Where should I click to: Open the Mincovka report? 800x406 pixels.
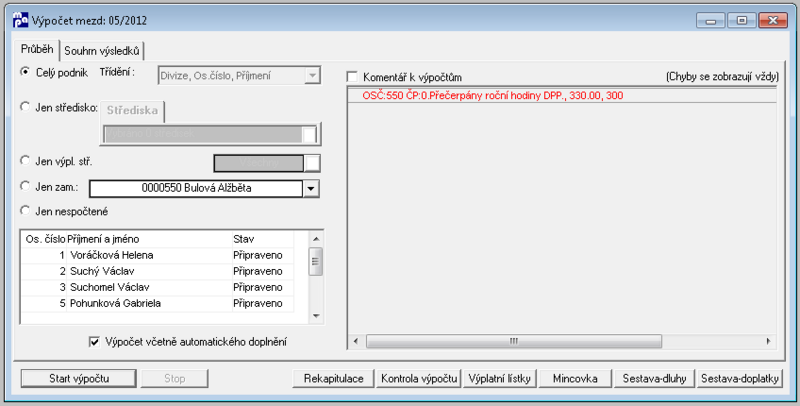[x=575, y=378]
